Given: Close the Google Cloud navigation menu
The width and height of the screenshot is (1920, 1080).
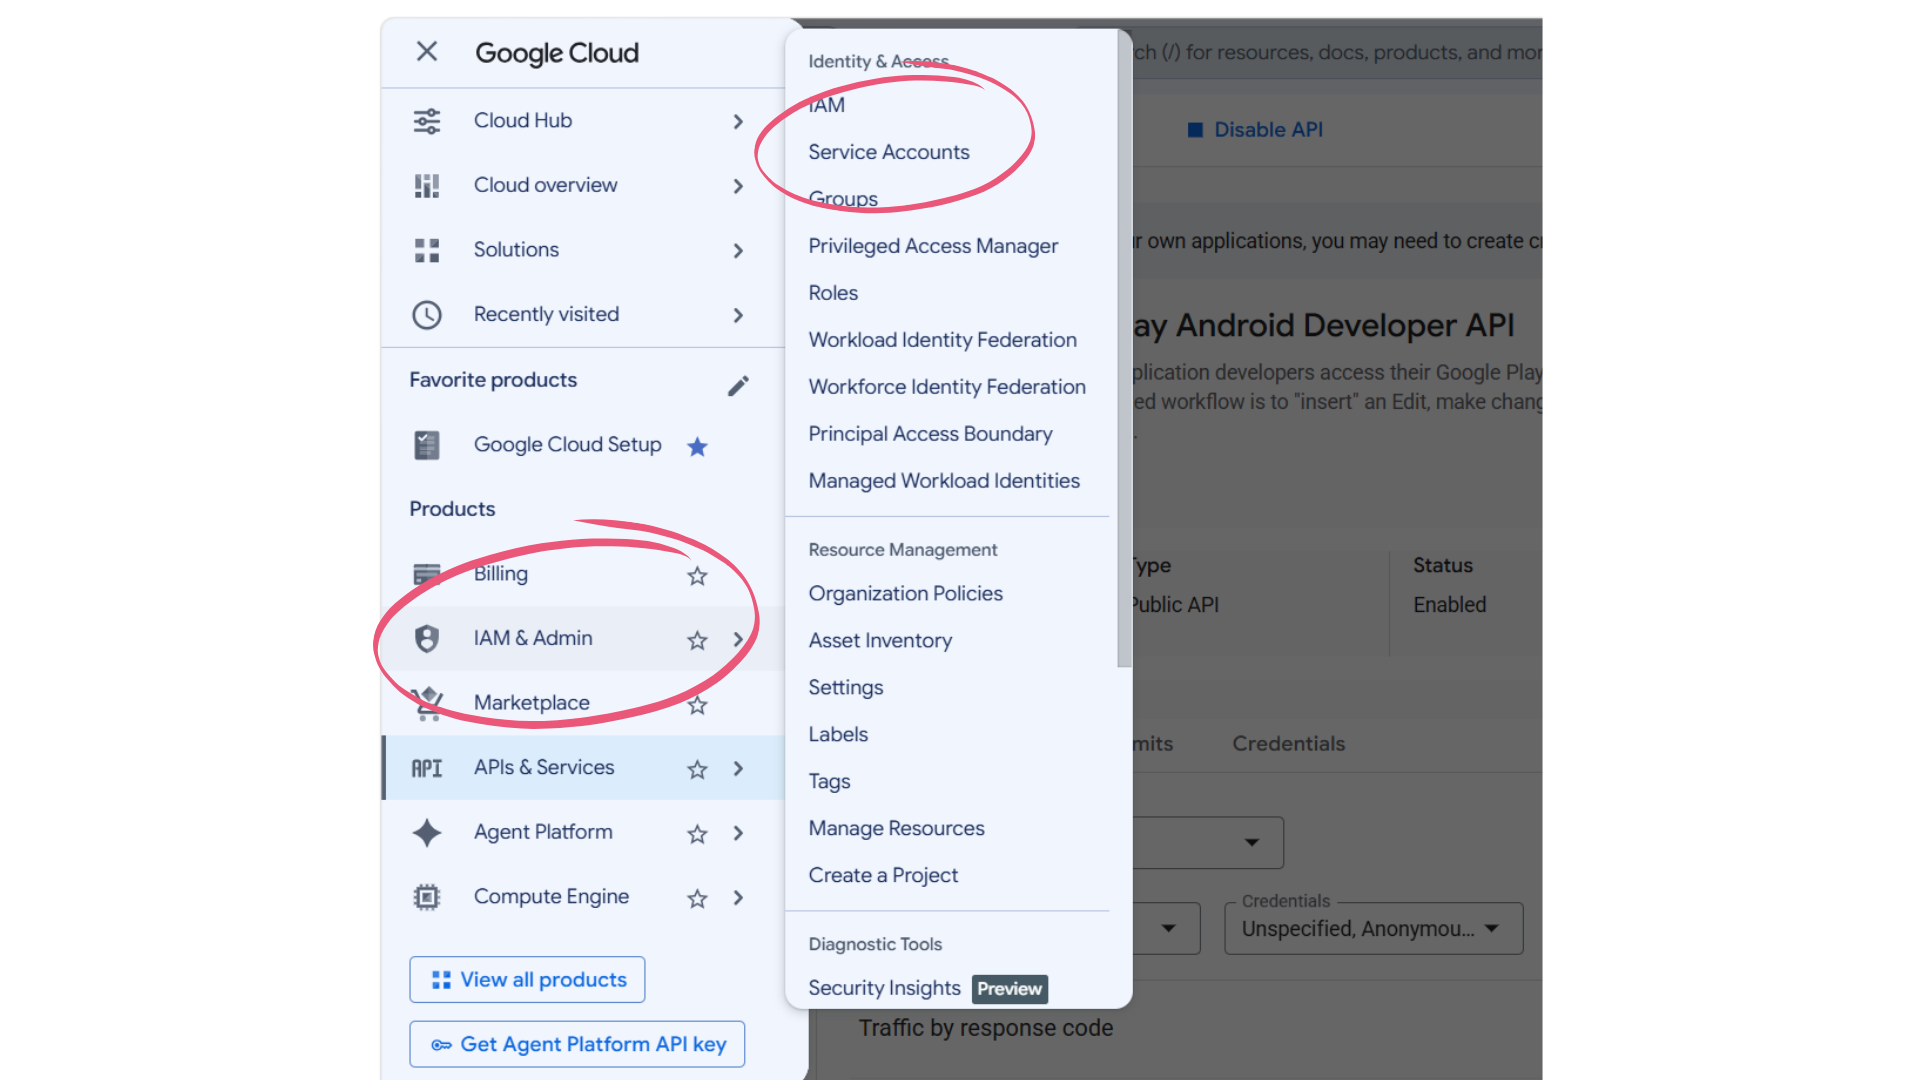Looking at the screenshot, I should click(x=427, y=52).
